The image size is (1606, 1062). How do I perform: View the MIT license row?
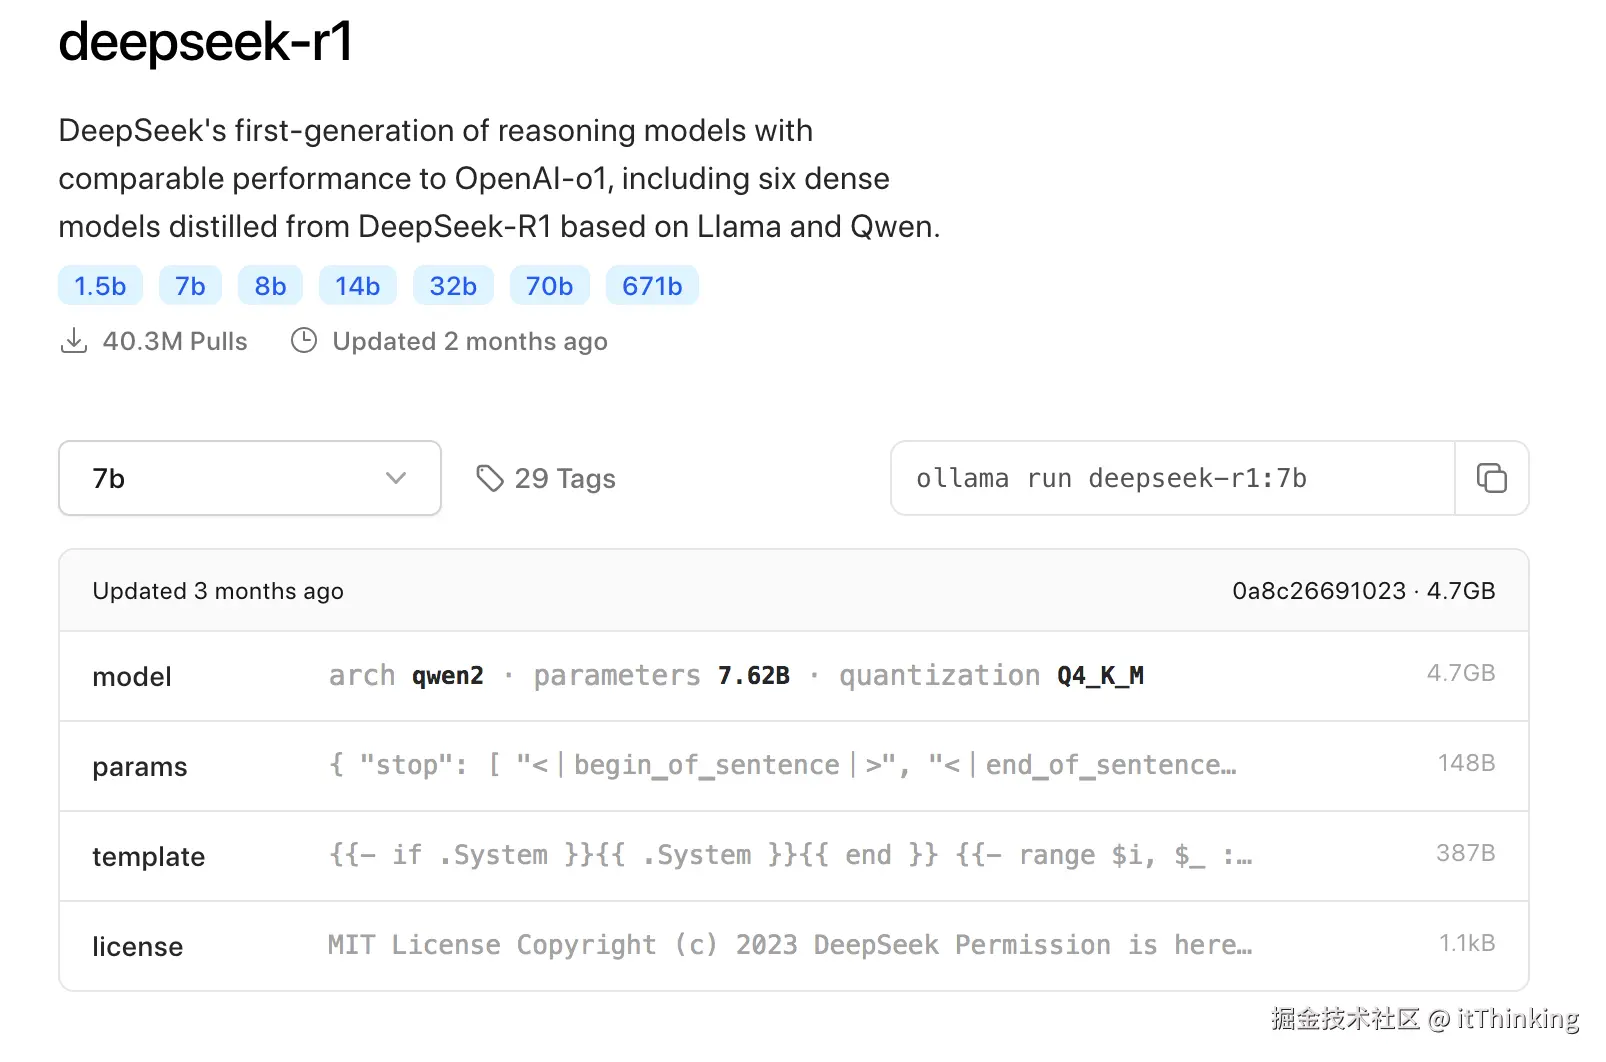point(793,946)
